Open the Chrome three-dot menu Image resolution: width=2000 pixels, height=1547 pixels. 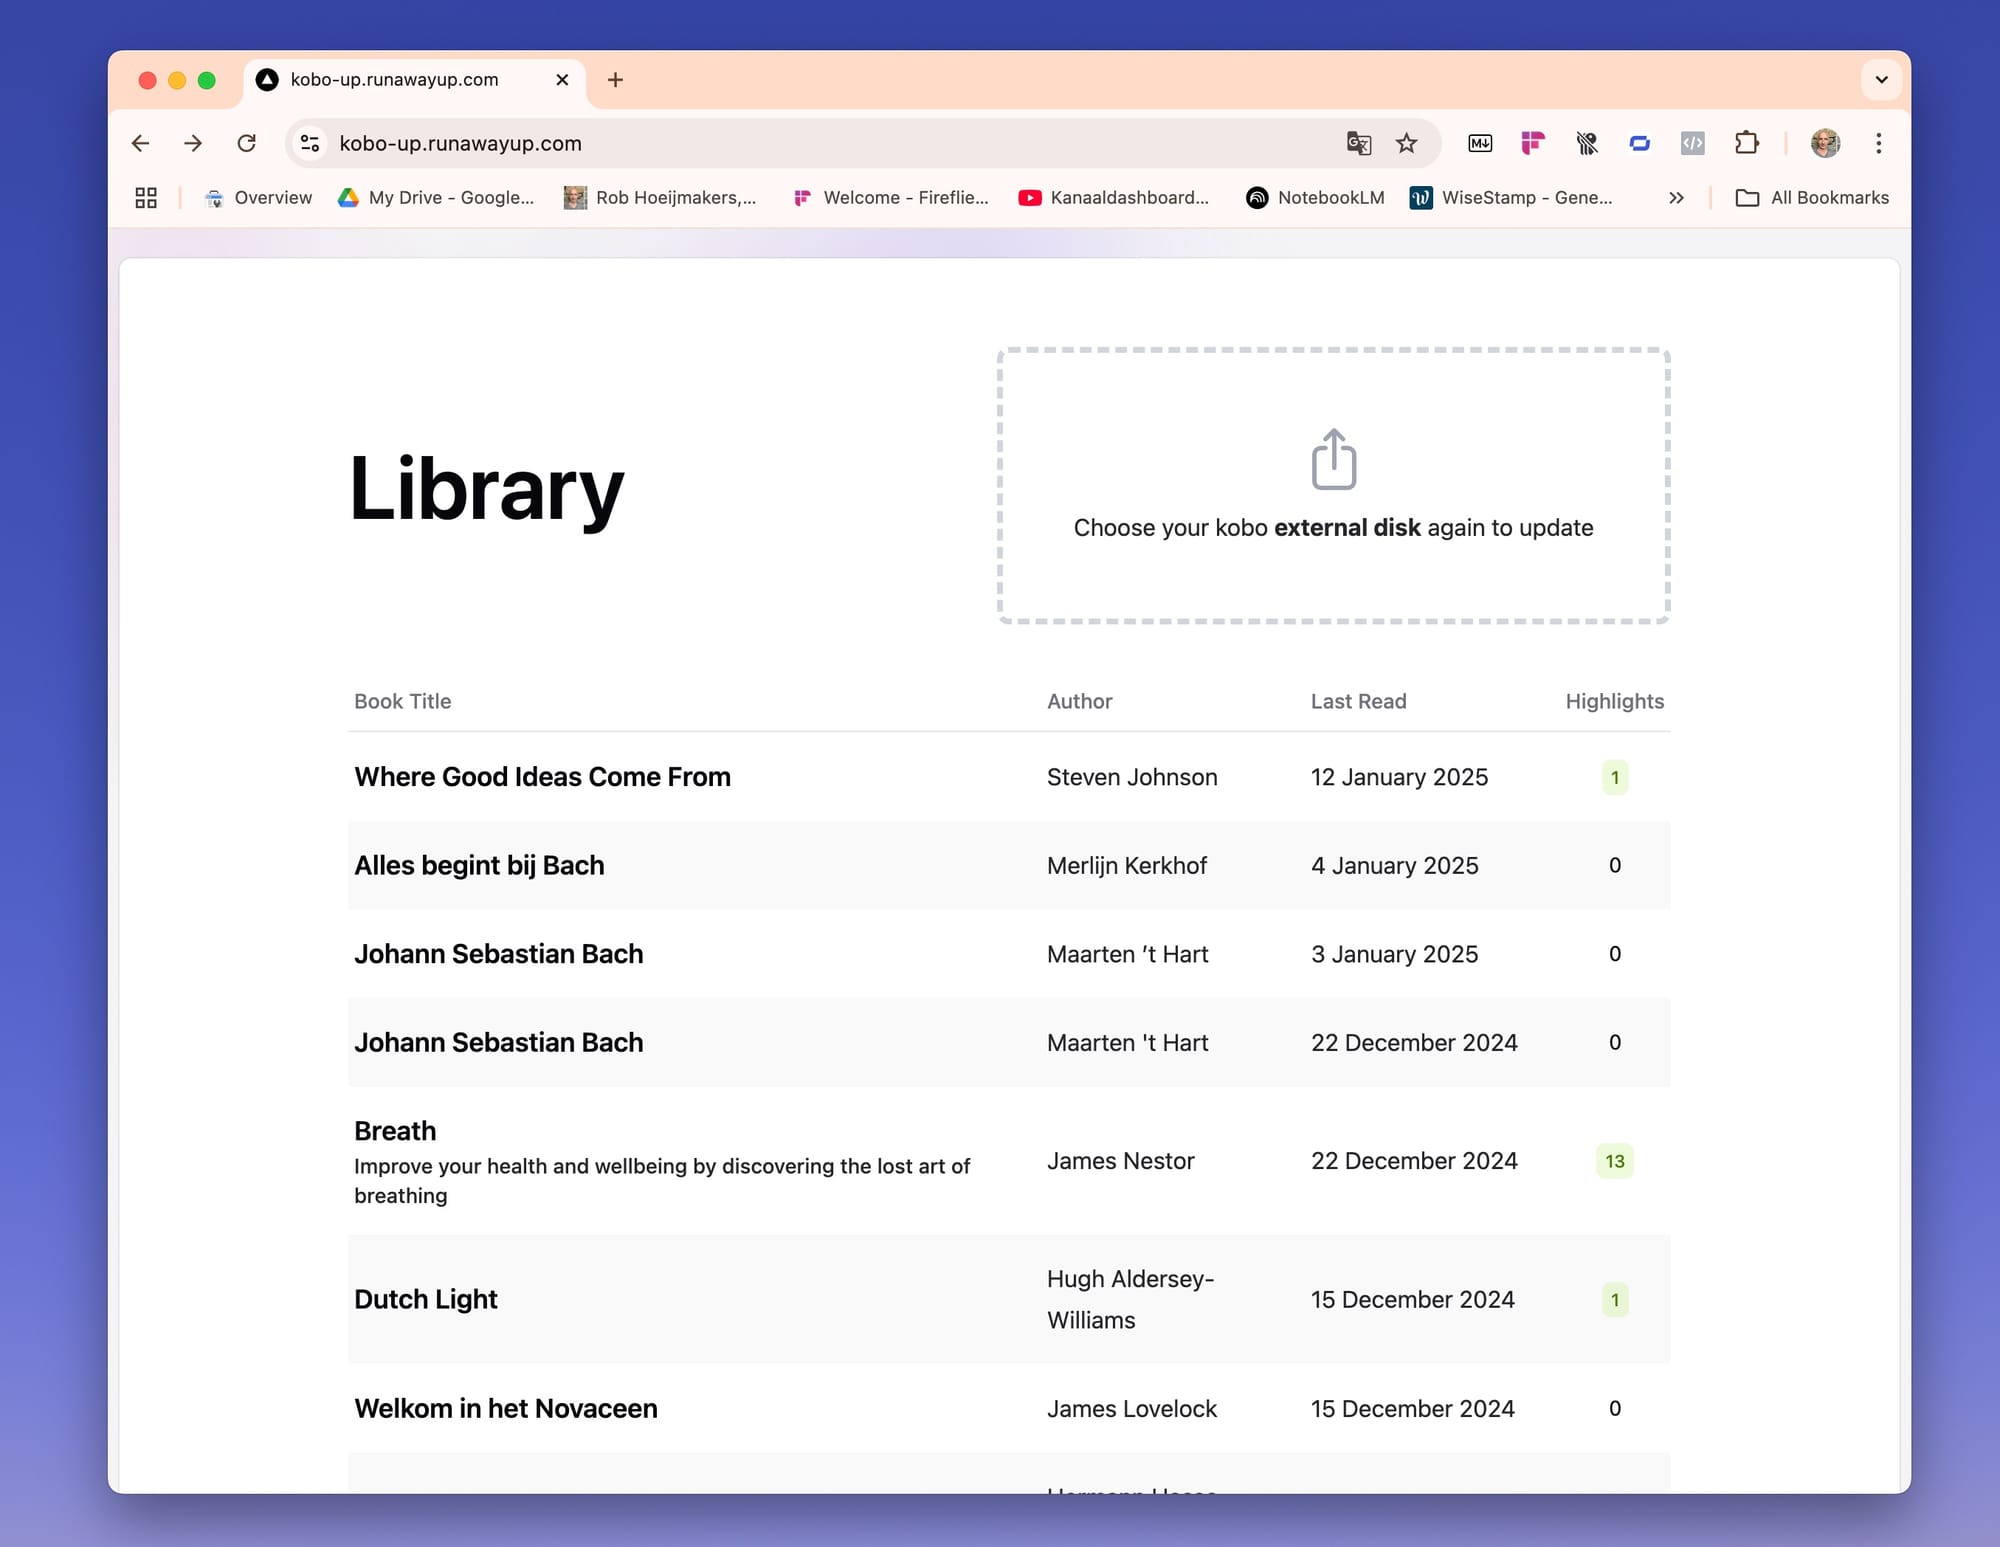coord(1879,143)
